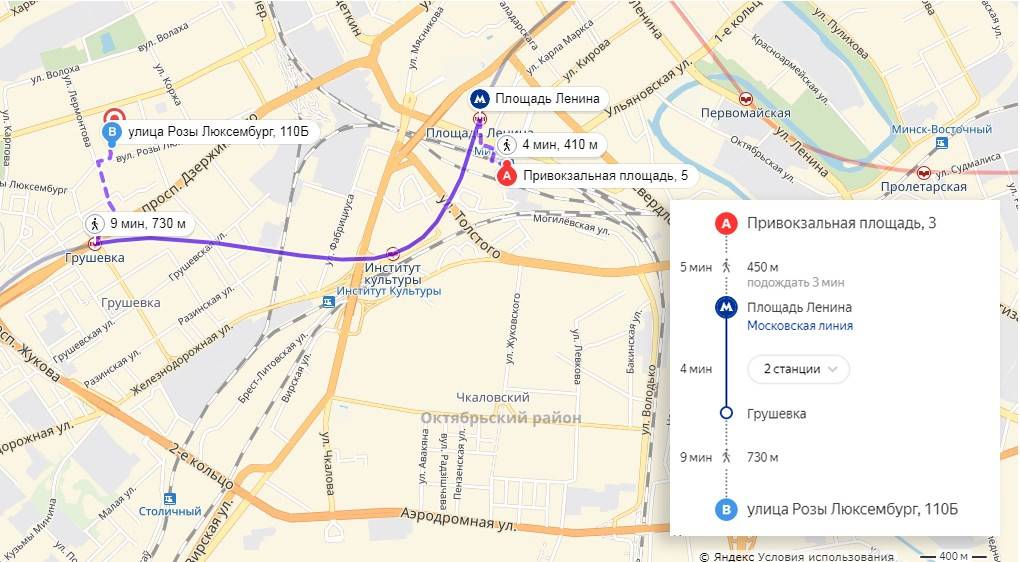Click the 9 мин, 730 м walking label
Screen dimensions: 1020x562
(139, 224)
